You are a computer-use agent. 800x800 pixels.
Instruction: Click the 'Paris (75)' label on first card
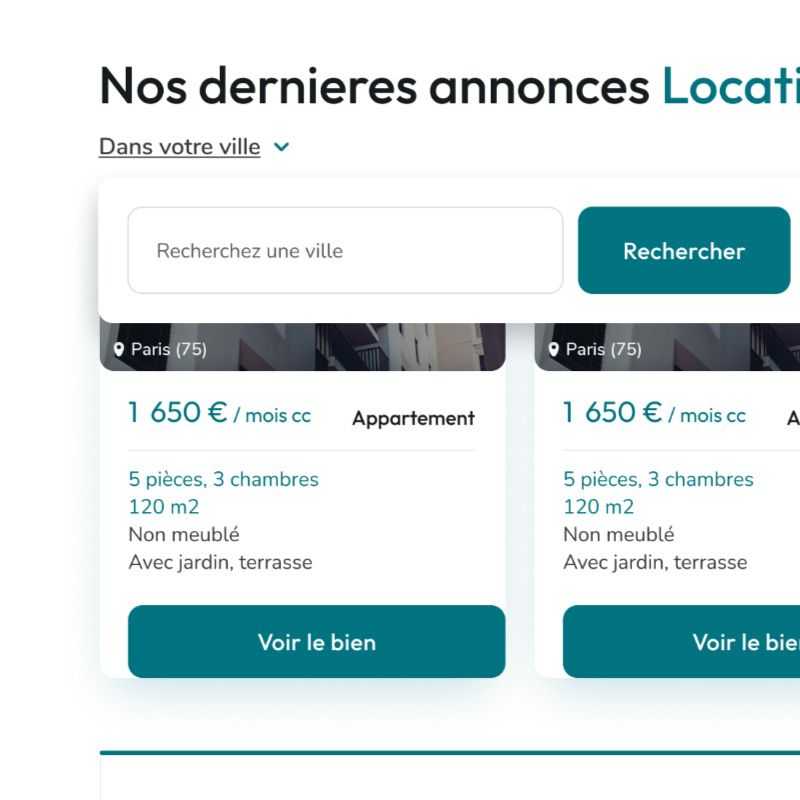[169, 349]
